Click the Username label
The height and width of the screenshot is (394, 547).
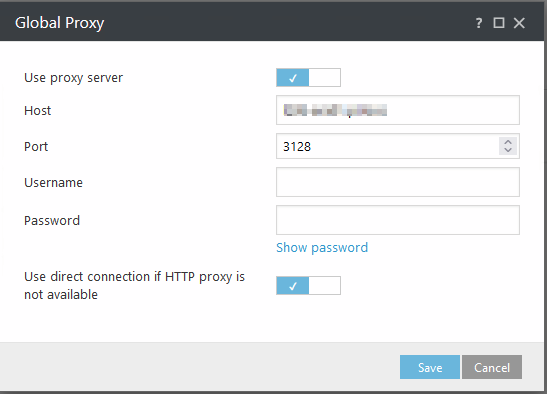pos(53,183)
